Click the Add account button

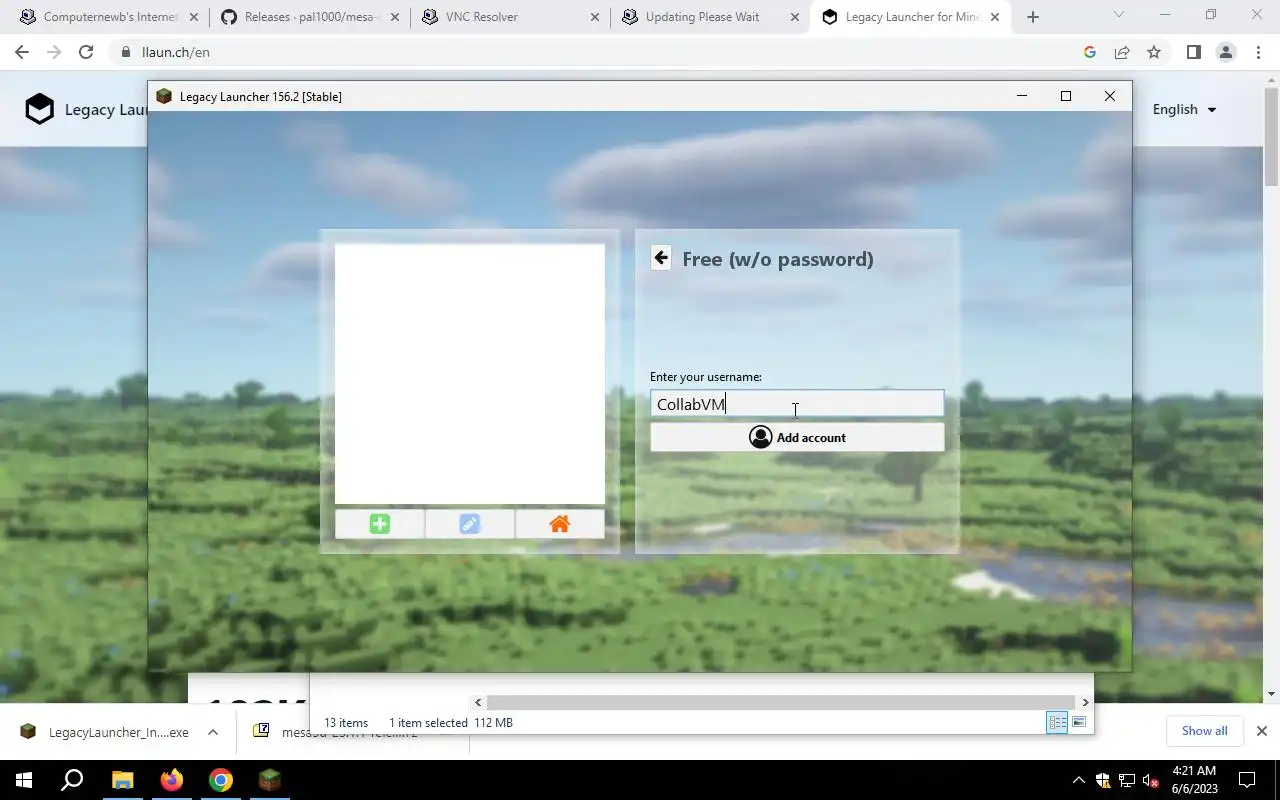pyautogui.click(x=797, y=437)
